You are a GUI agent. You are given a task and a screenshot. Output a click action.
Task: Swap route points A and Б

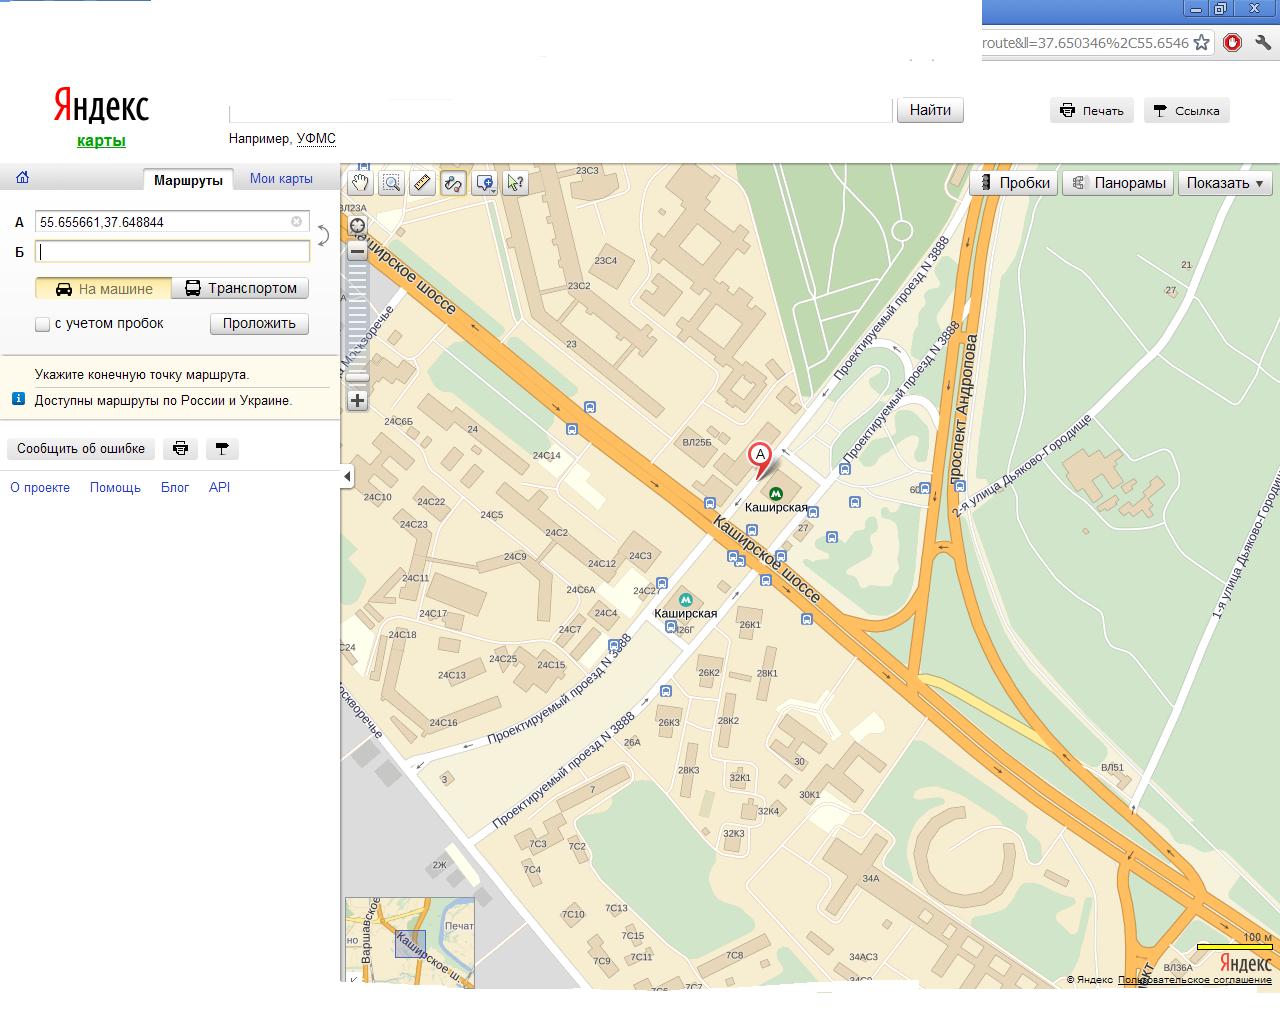click(x=323, y=236)
